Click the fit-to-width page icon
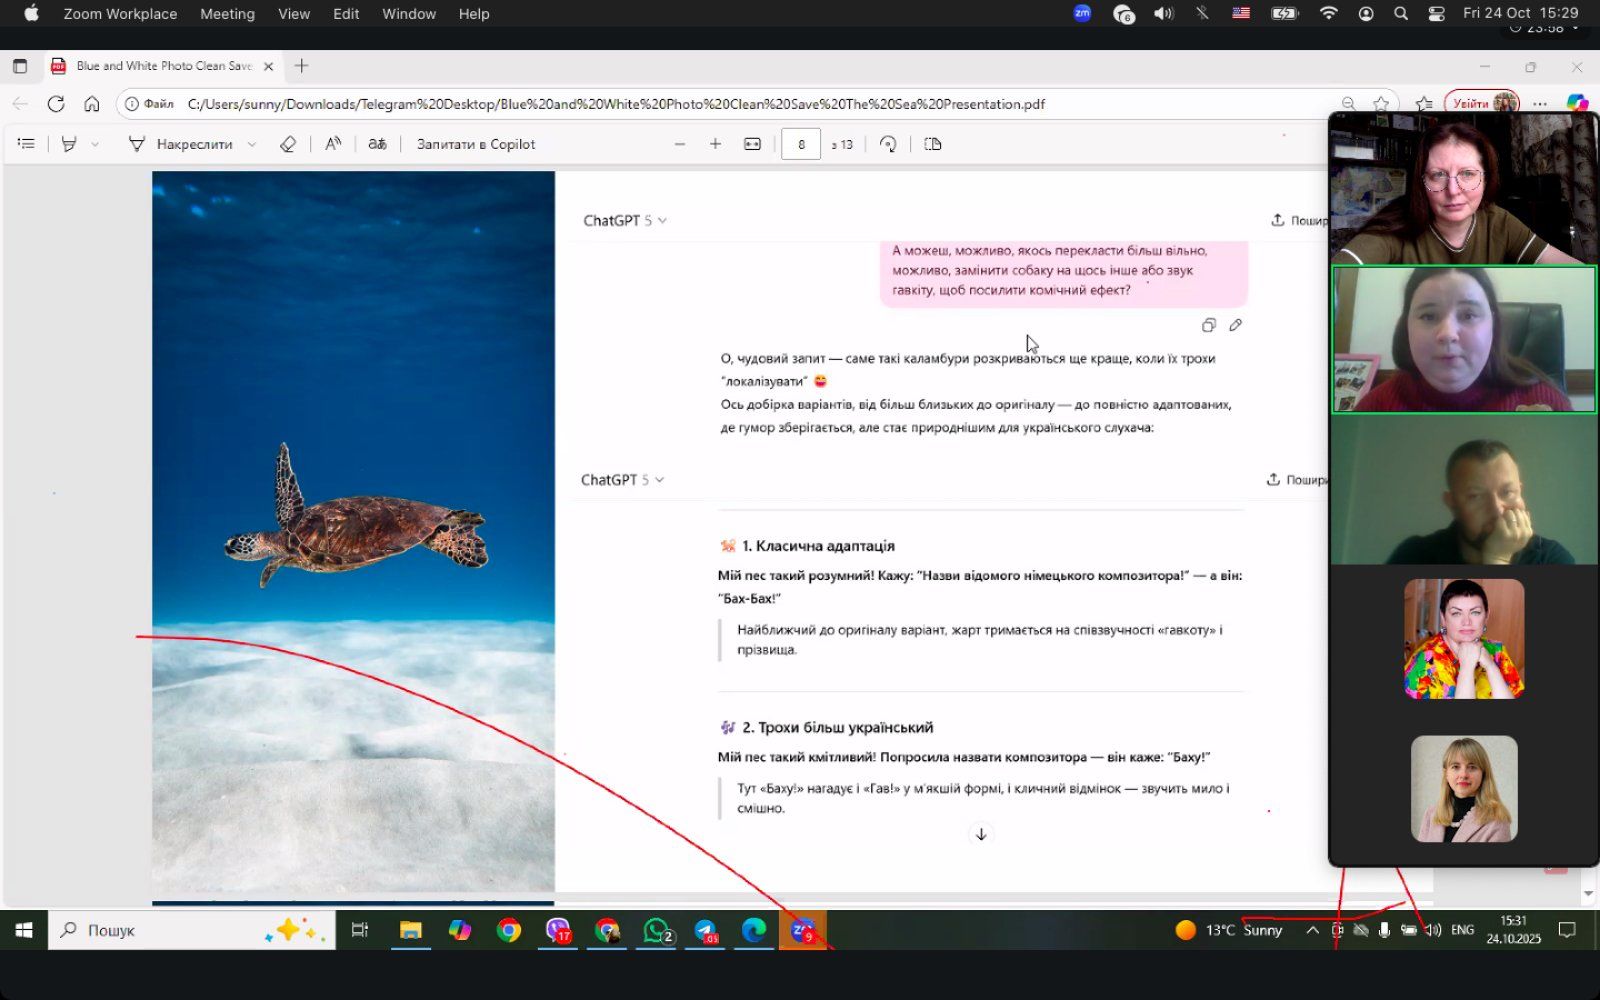This screenshot has height=1000, width=1600. point(752,144)
